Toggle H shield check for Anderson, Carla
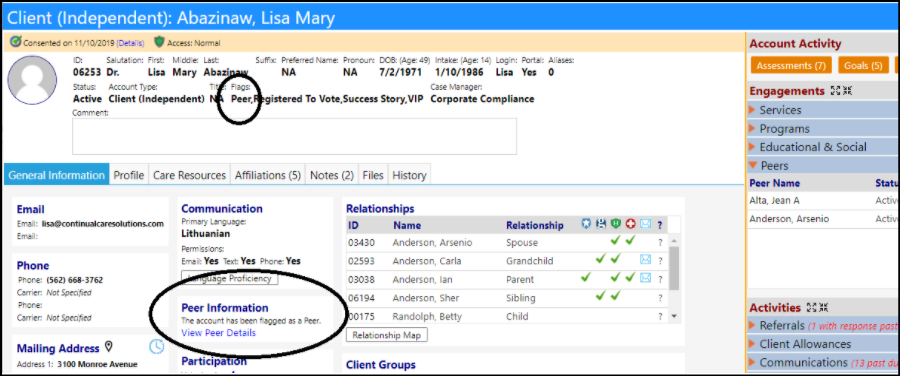900x376 pixels. 616,259
